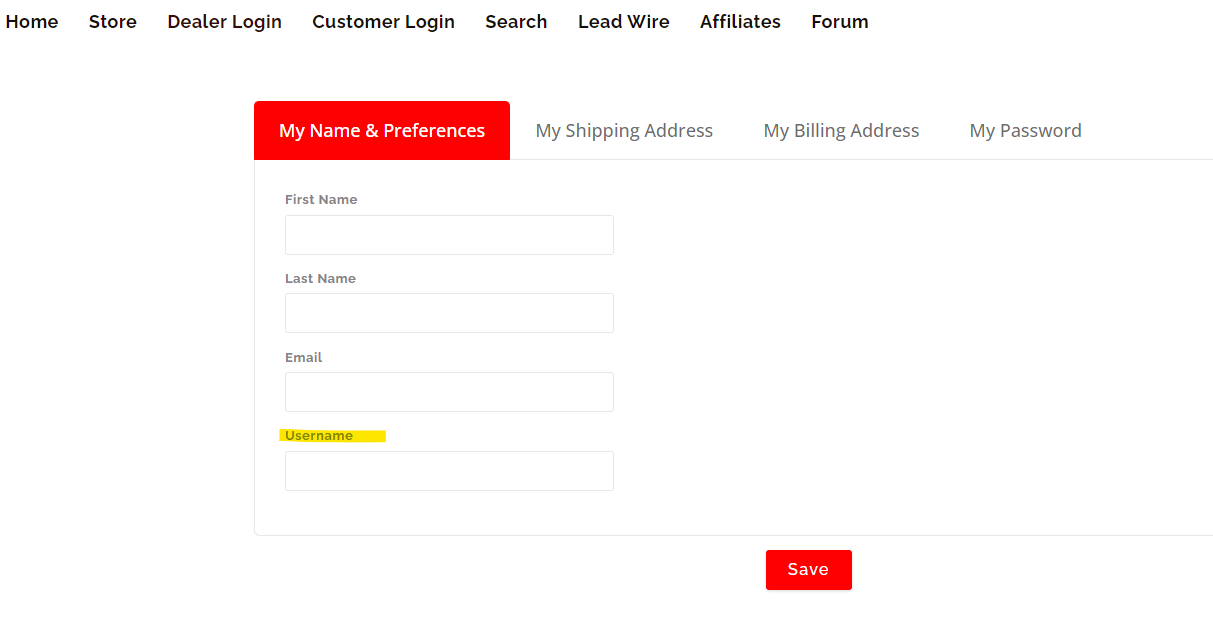1213x617 pixels.
Task: Open the Customer Login link
Action: click(x=384, y=22)
